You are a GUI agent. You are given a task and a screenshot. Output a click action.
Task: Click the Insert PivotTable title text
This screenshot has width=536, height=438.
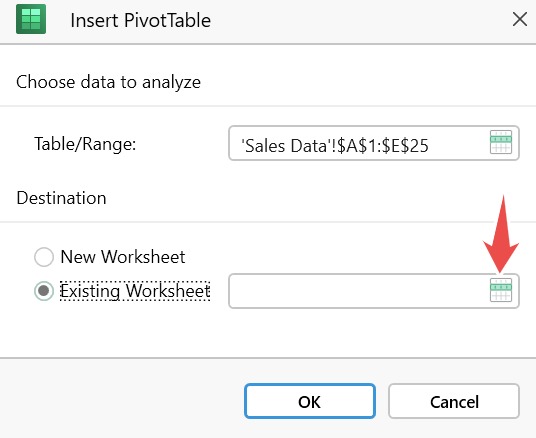[140, 20]
